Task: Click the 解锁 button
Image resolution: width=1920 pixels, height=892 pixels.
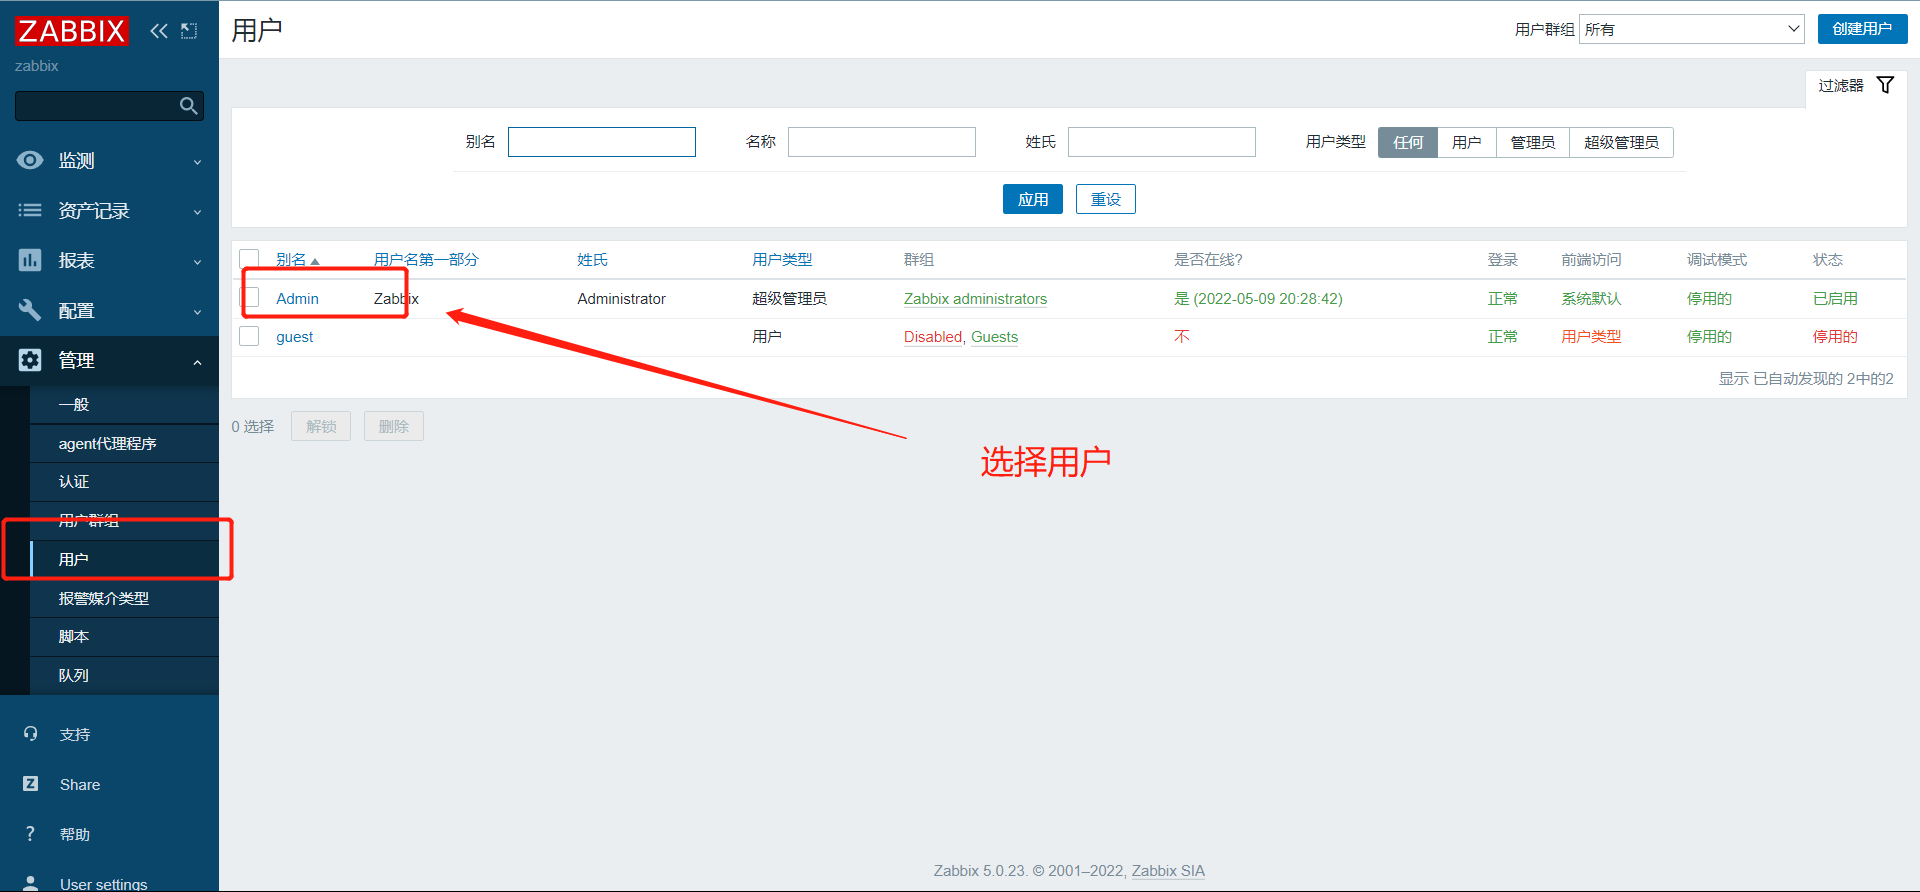Action: [x=321, y=426]
